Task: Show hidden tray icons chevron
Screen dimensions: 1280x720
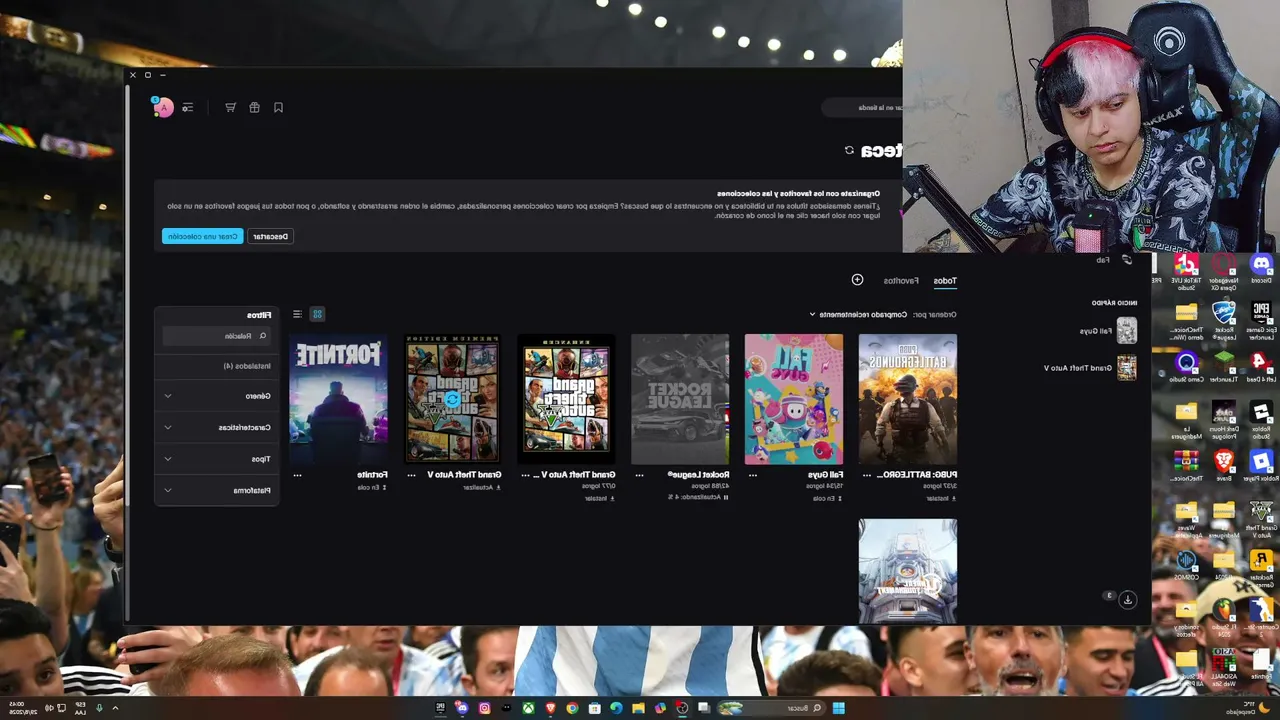Action: [115, 708]
